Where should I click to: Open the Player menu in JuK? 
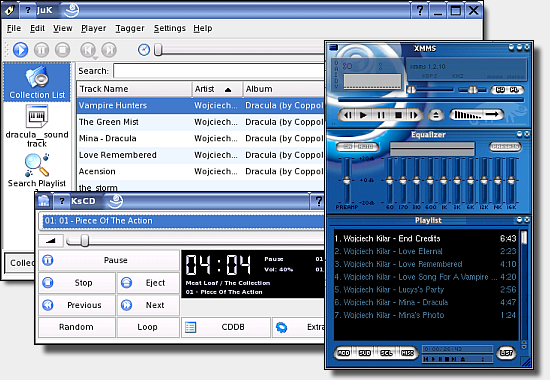pos(93,28)
